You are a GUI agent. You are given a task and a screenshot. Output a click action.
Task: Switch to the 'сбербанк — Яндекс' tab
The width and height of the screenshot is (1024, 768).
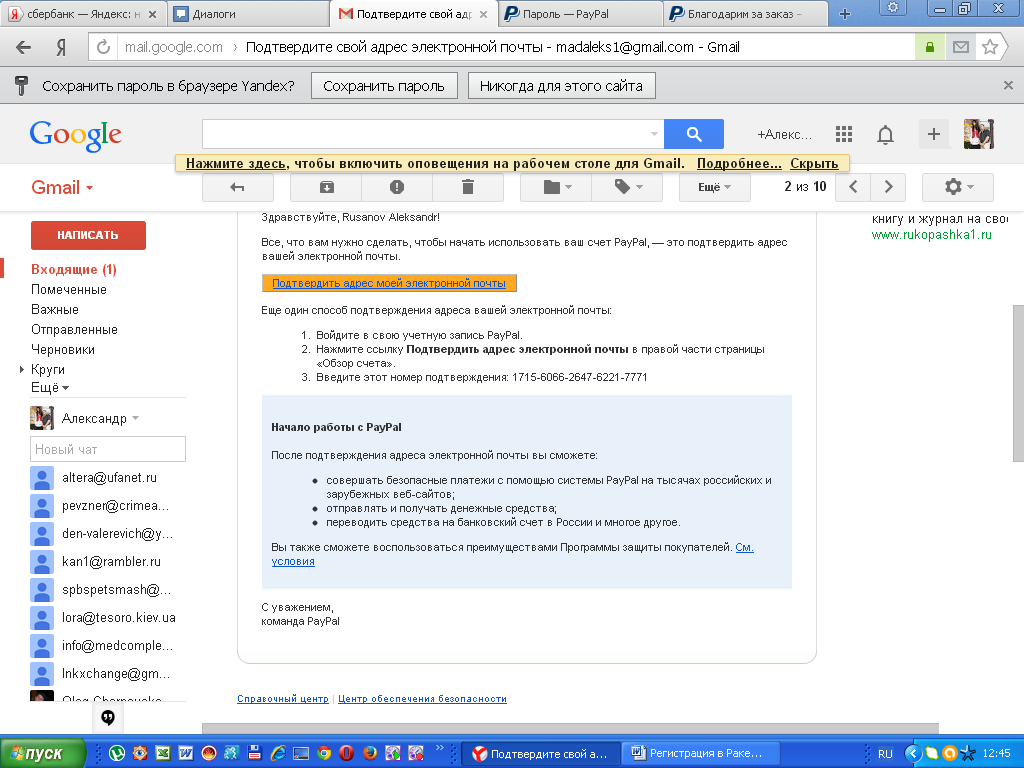pos(83,14)
